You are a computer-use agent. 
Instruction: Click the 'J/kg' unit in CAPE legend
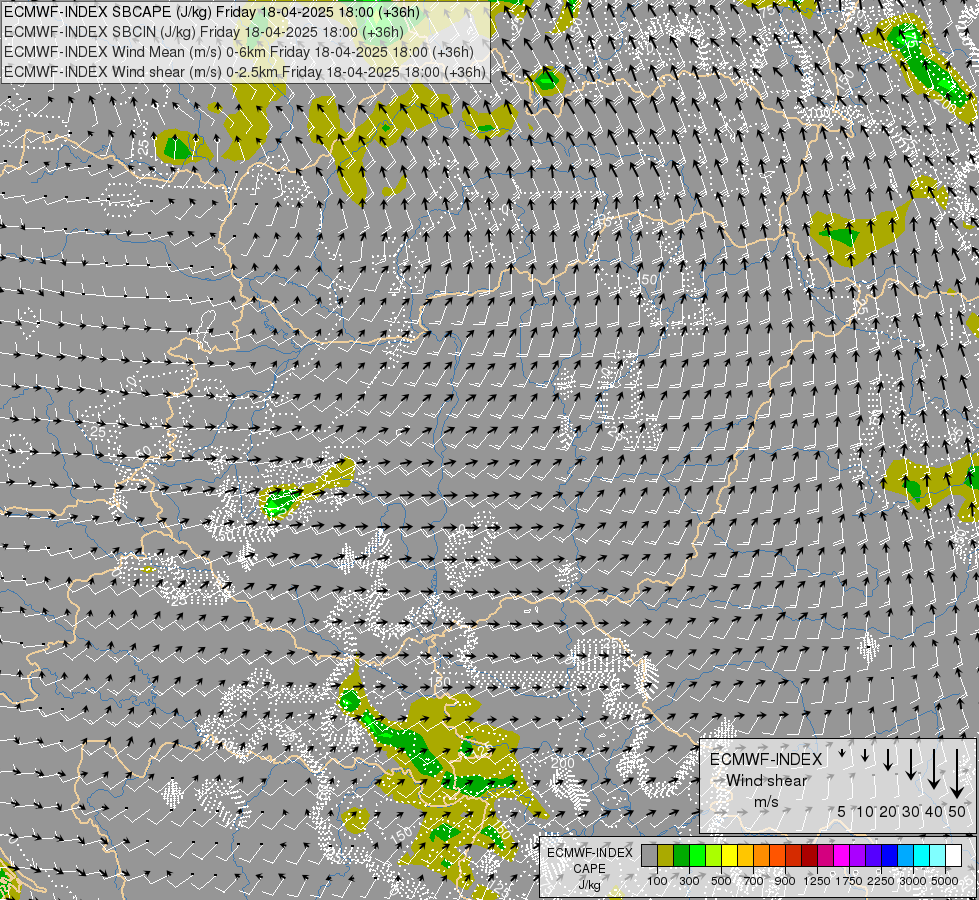[x=589, y=885]
